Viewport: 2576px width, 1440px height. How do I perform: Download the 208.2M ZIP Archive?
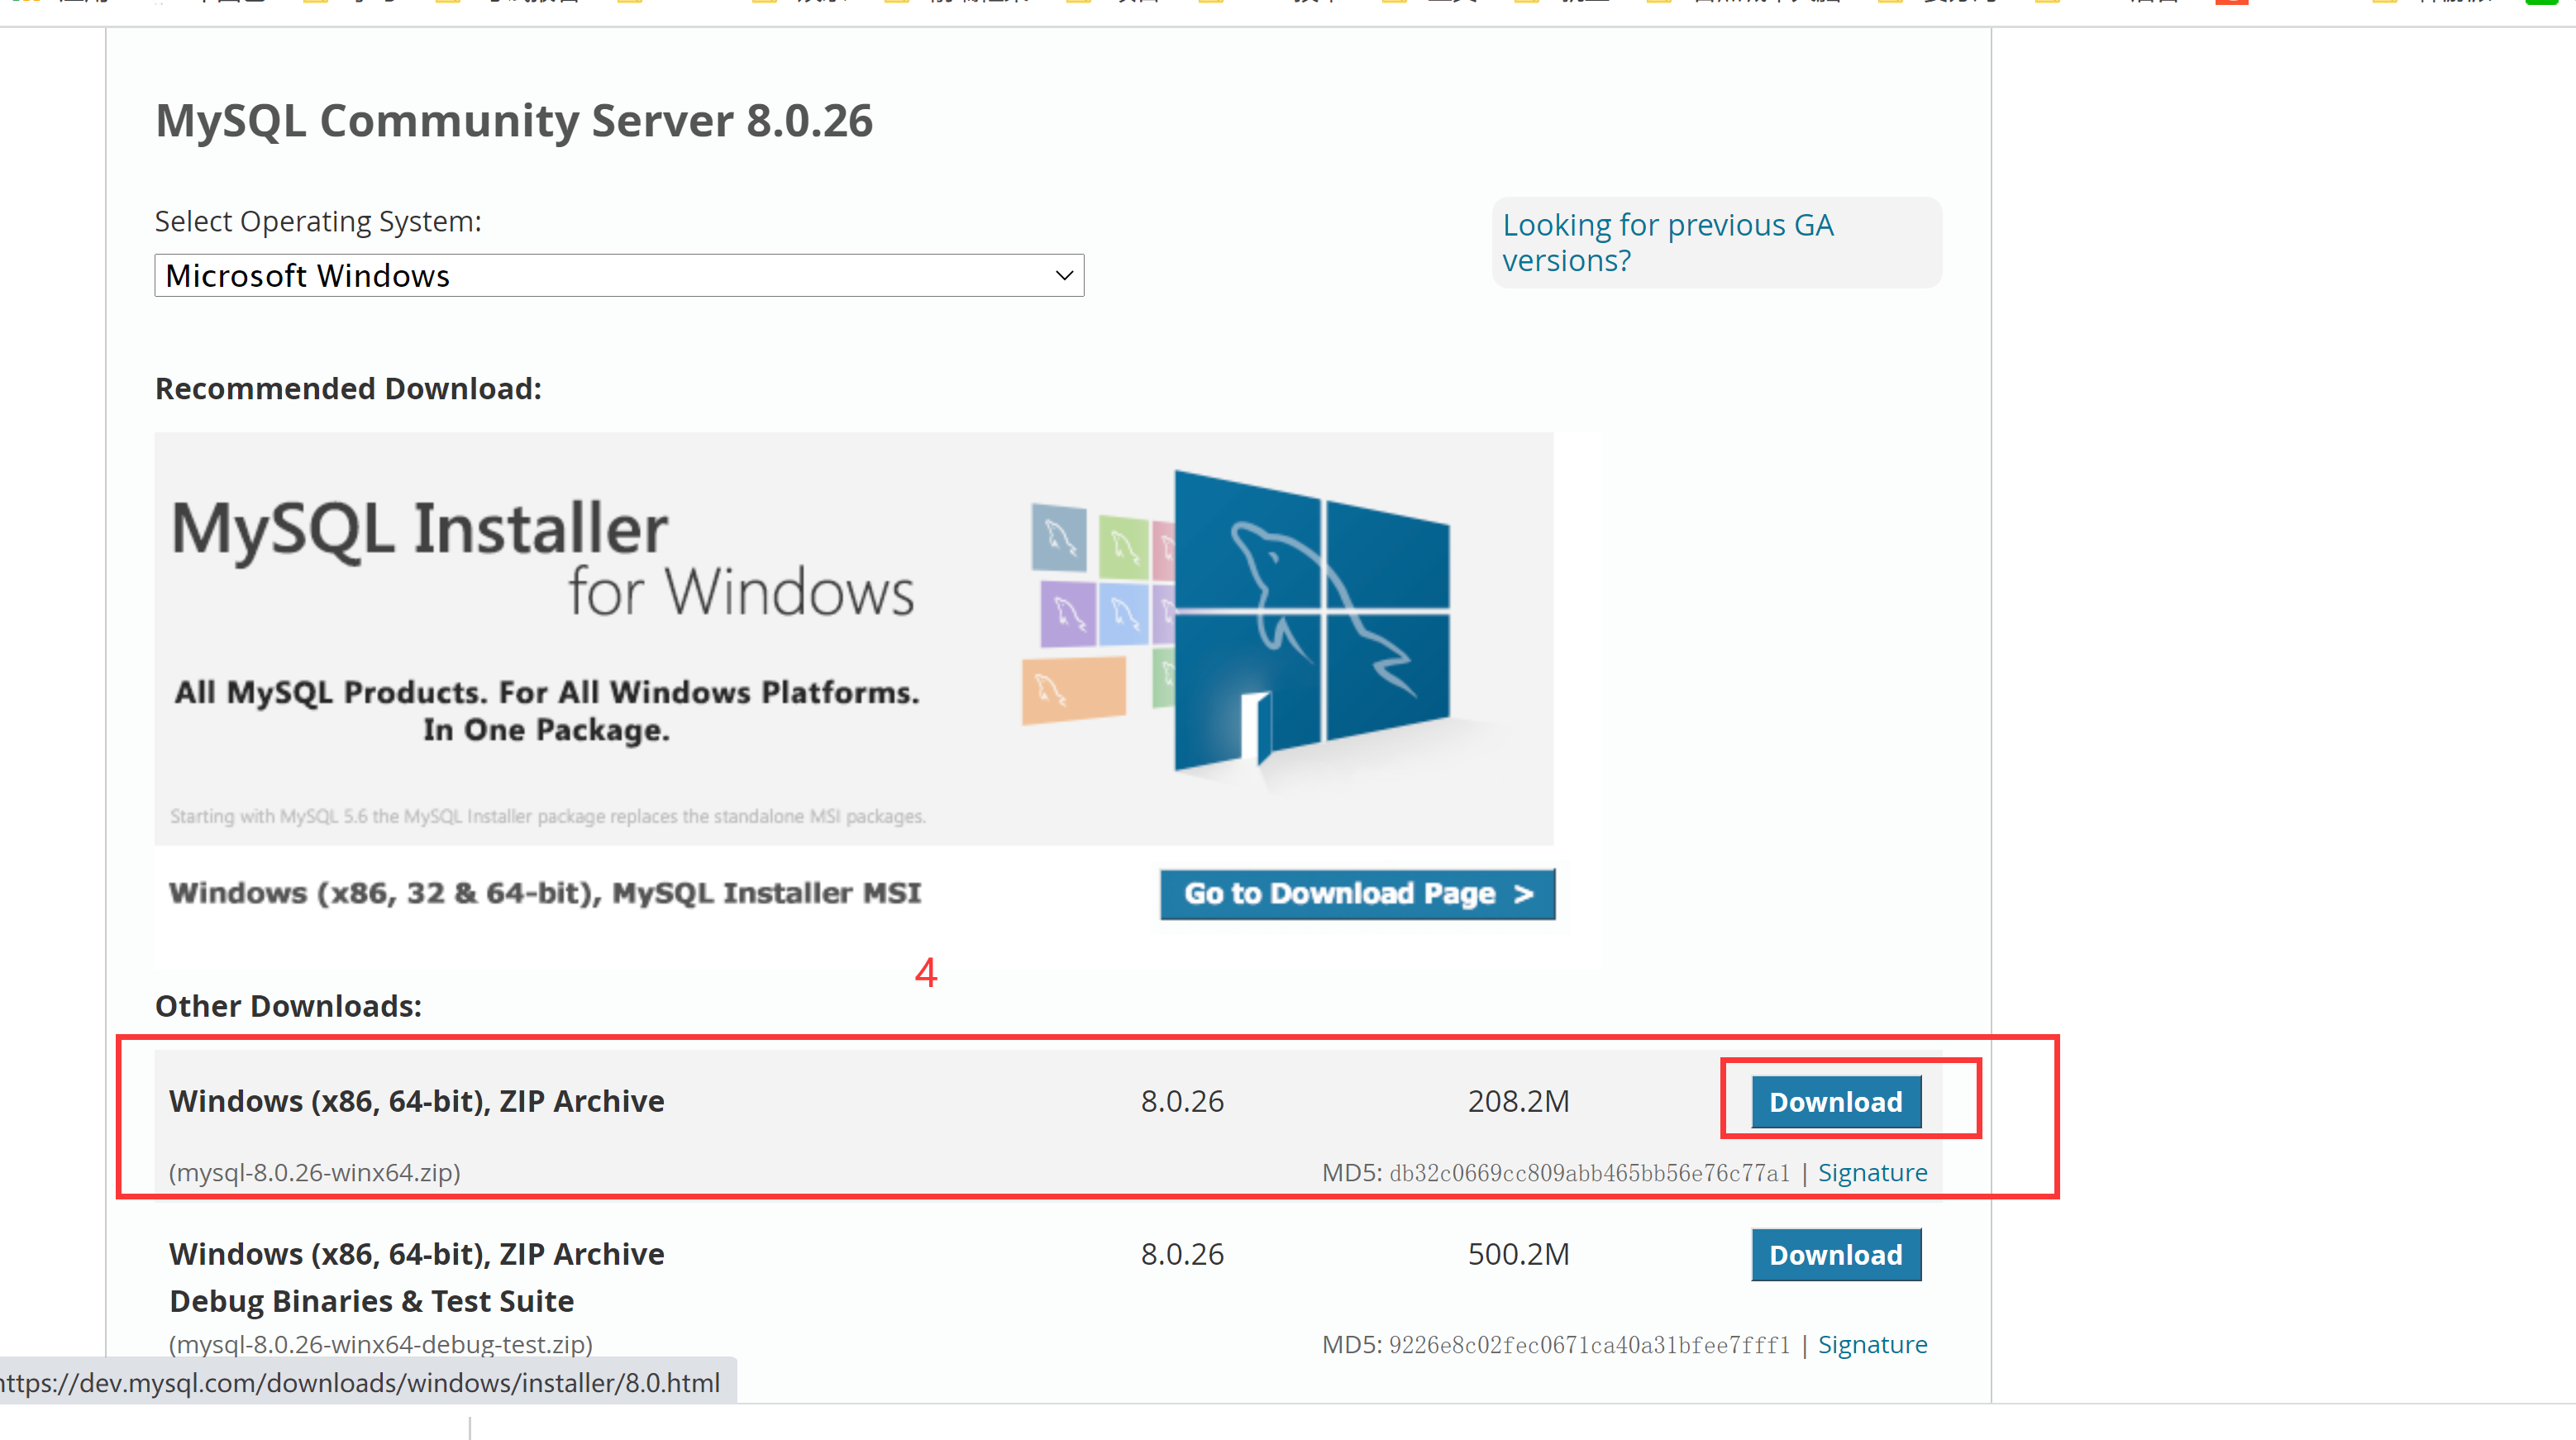coord(1835,1101)
